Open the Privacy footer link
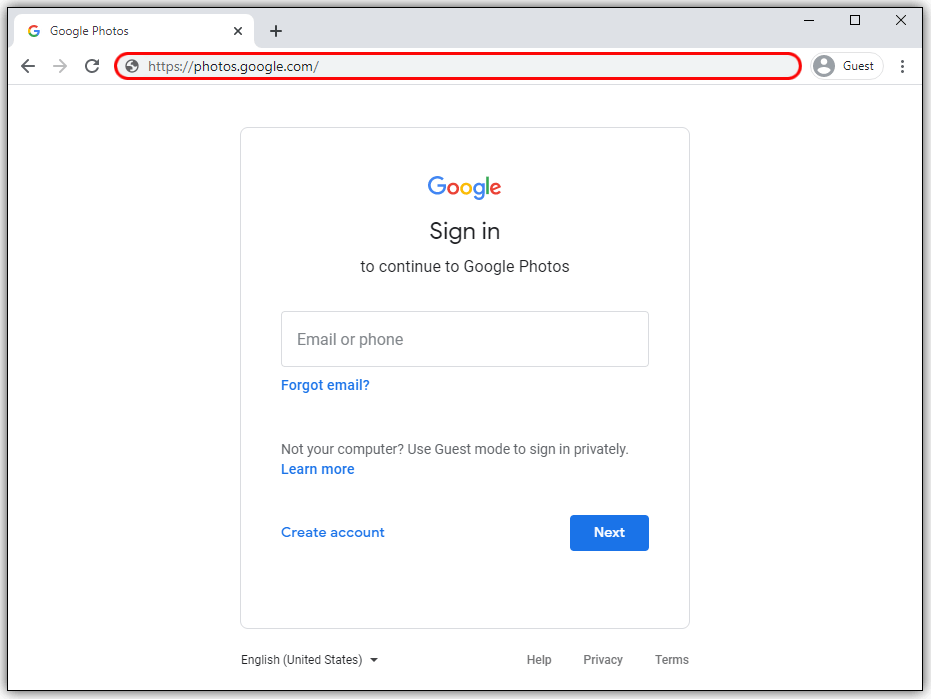 (x=603, y=660)
